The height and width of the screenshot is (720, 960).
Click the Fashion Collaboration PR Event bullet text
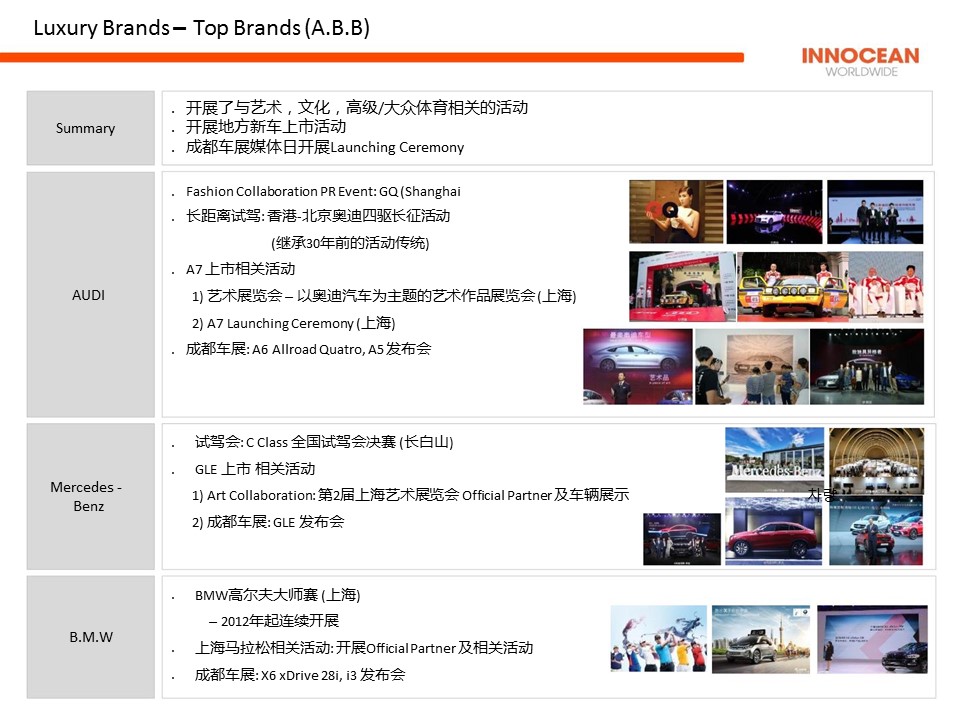coord(323,192)
